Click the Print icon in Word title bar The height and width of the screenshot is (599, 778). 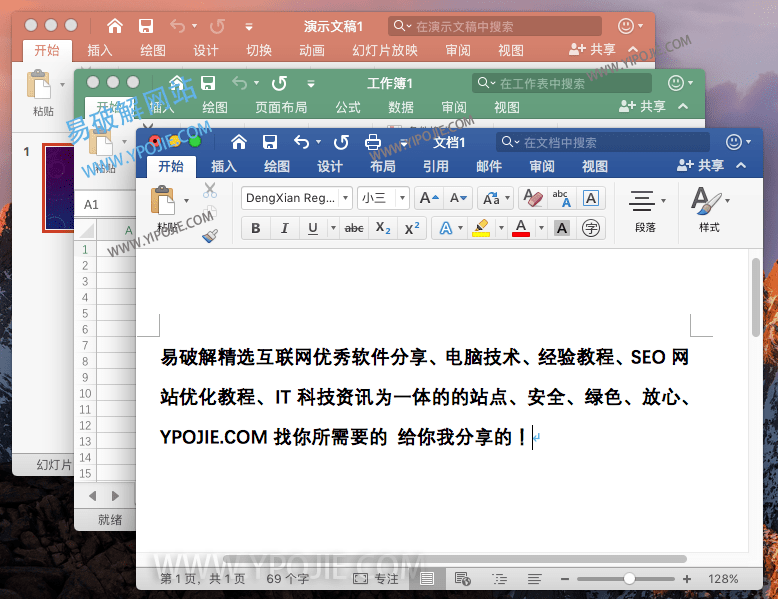[x=373, y=142]
